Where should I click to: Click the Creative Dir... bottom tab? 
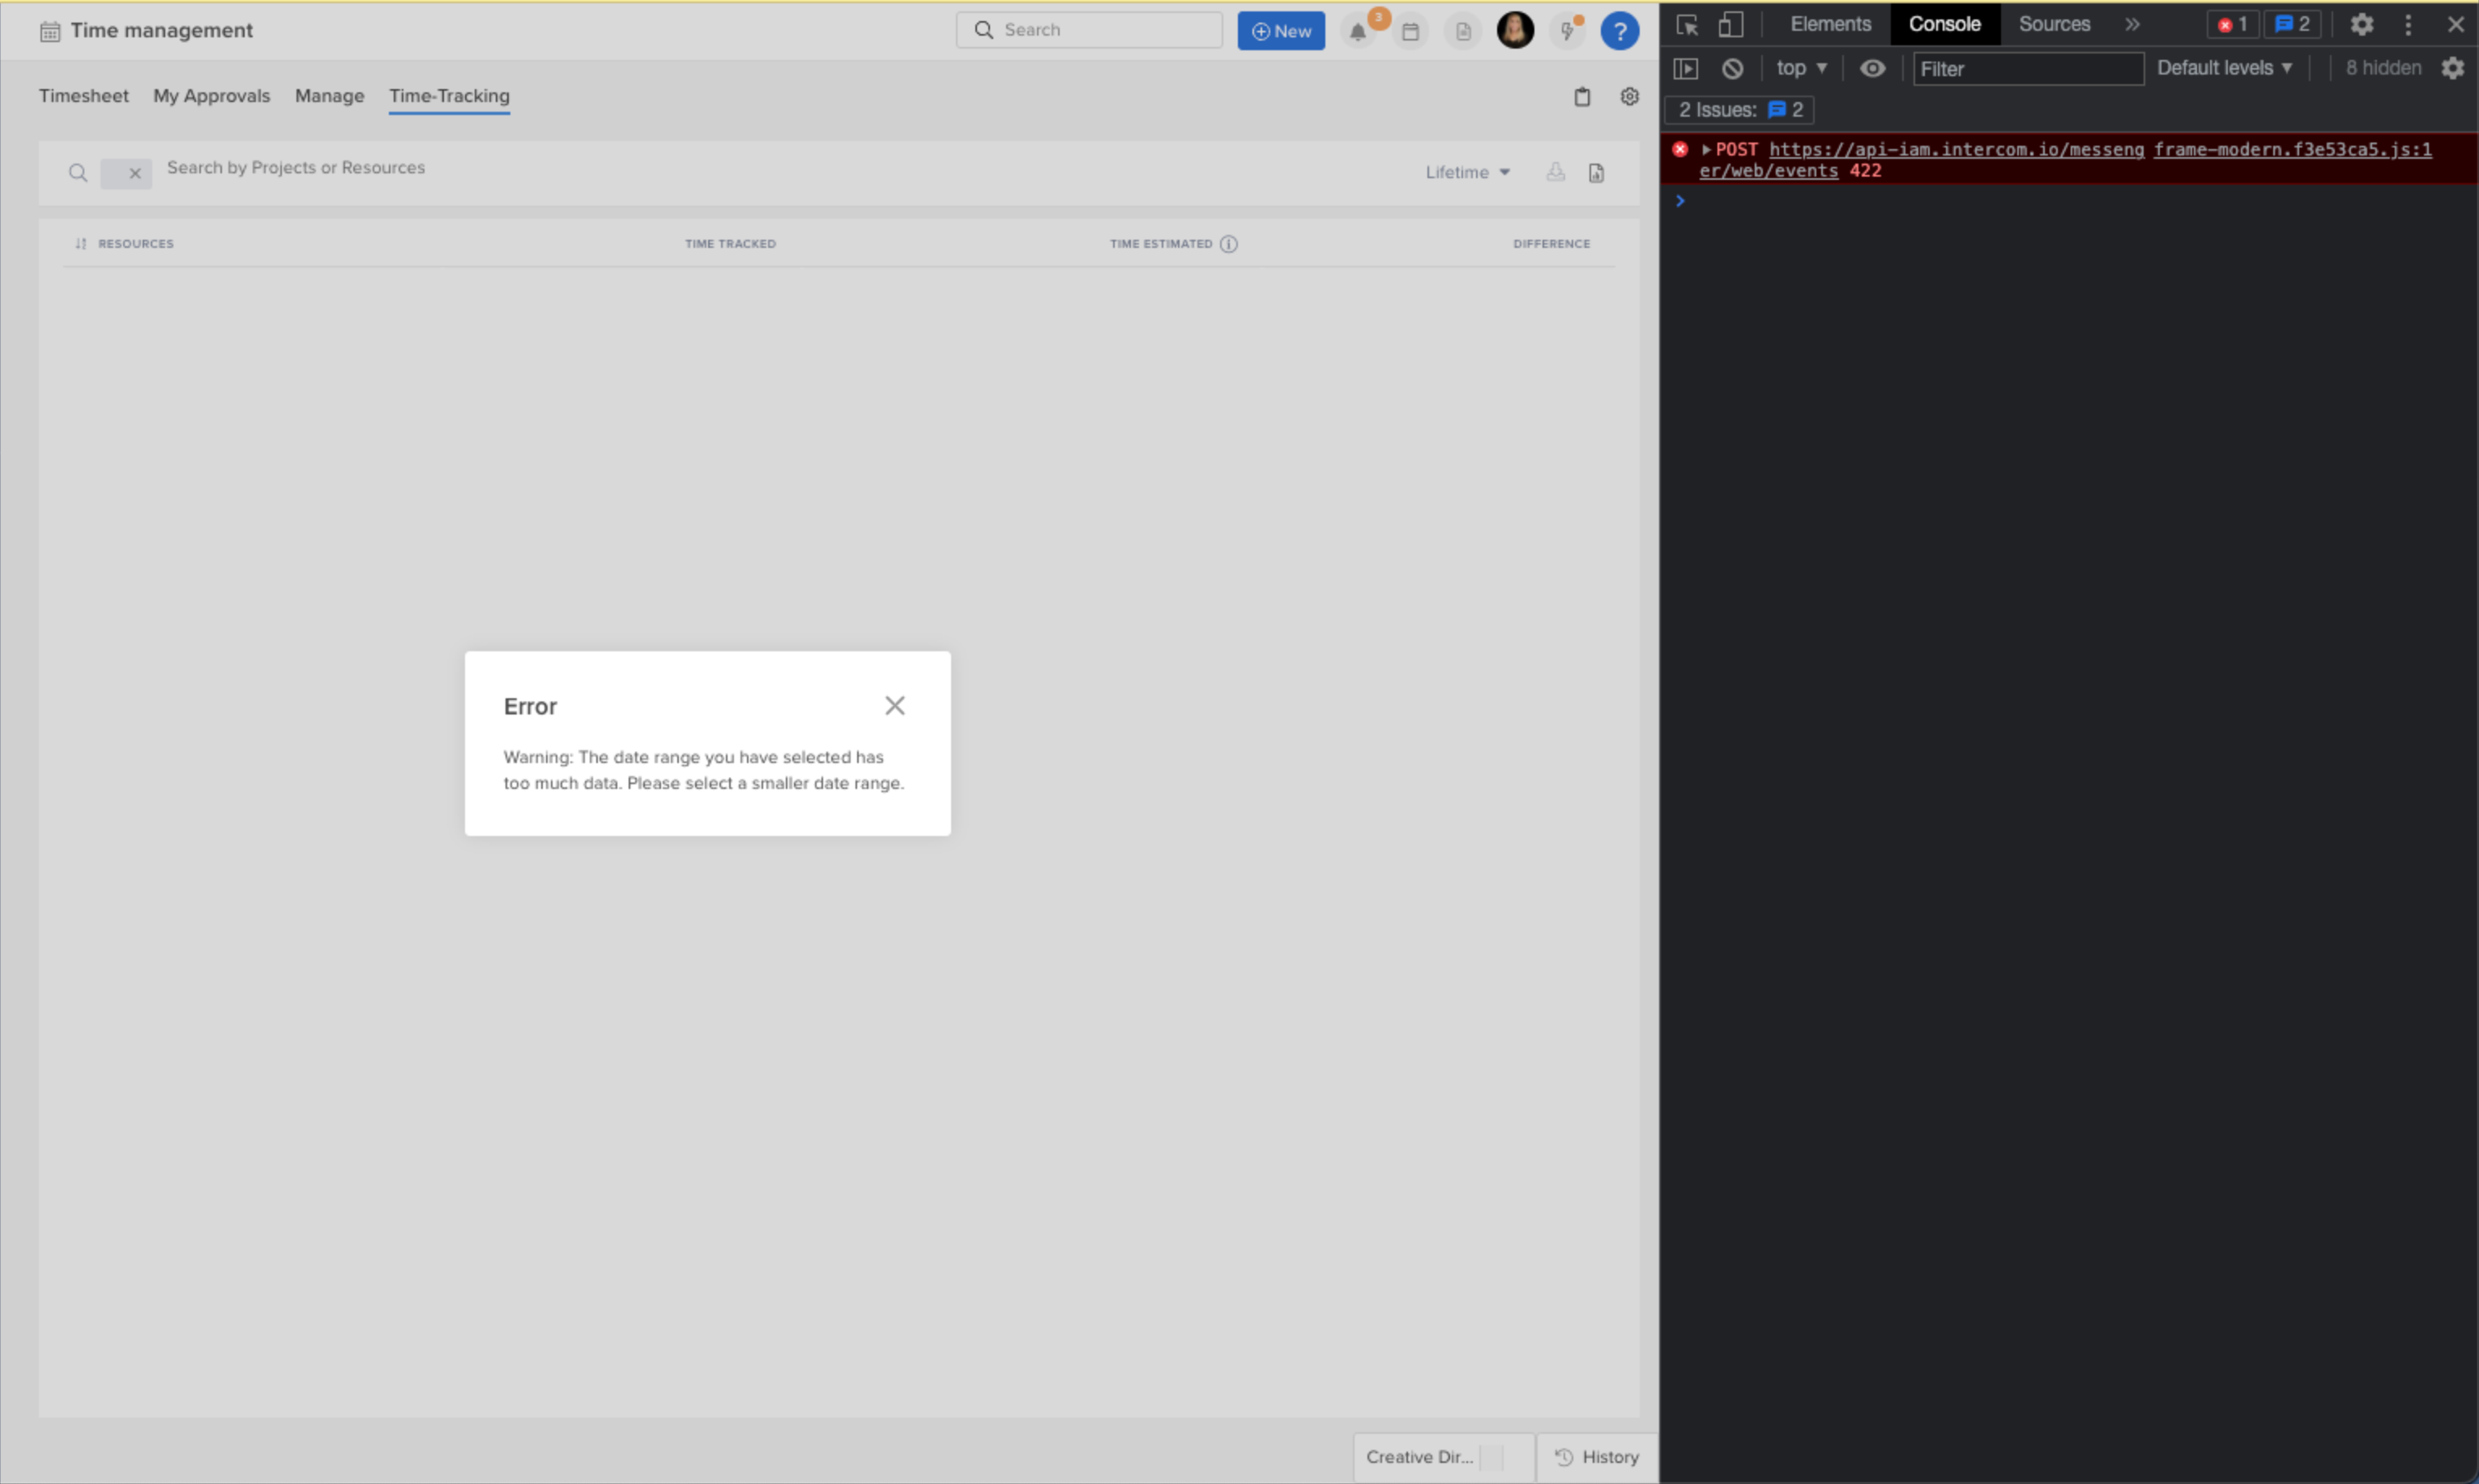coord(1443,1457)
